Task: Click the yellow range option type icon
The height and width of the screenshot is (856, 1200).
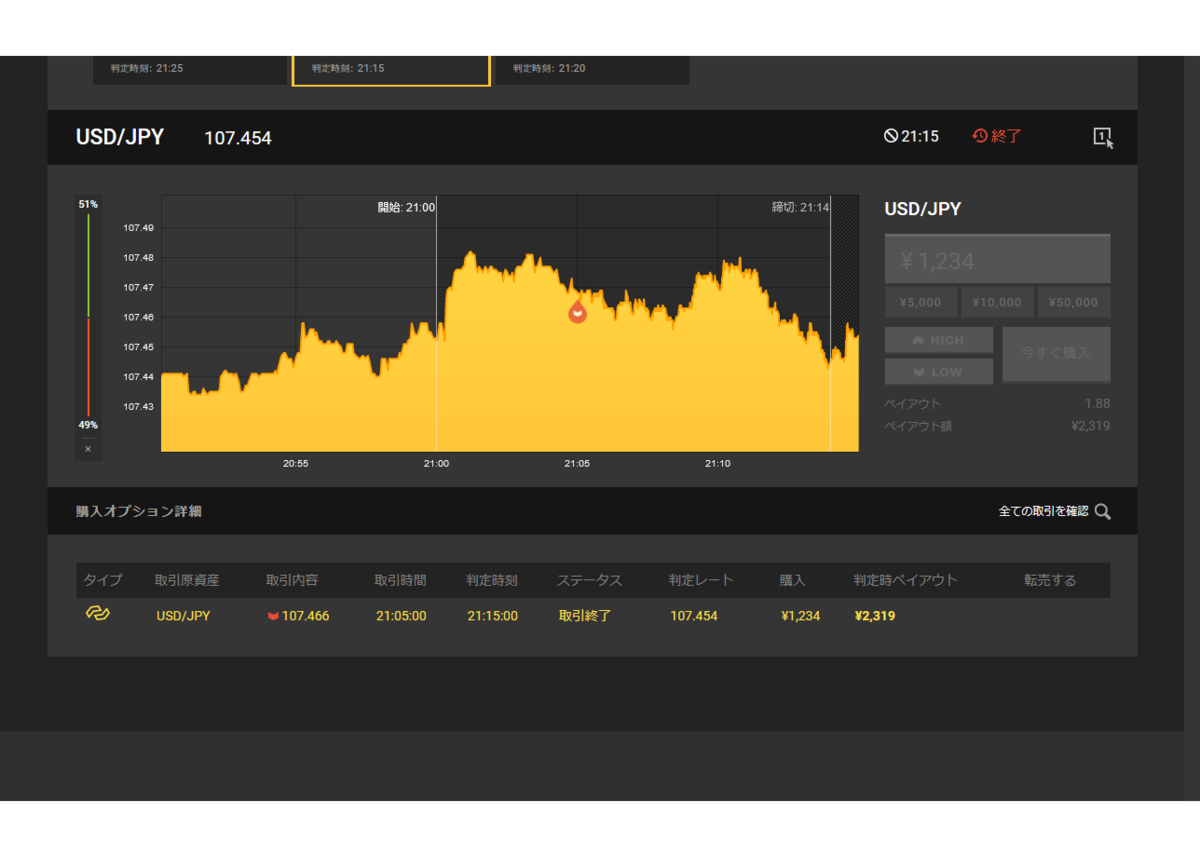Action: 97,614
